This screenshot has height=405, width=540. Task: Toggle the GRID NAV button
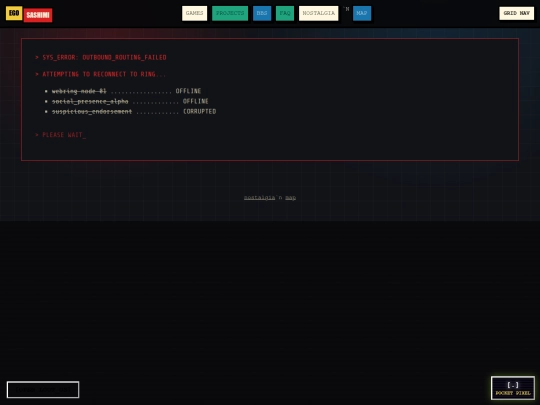pos(517,13)
